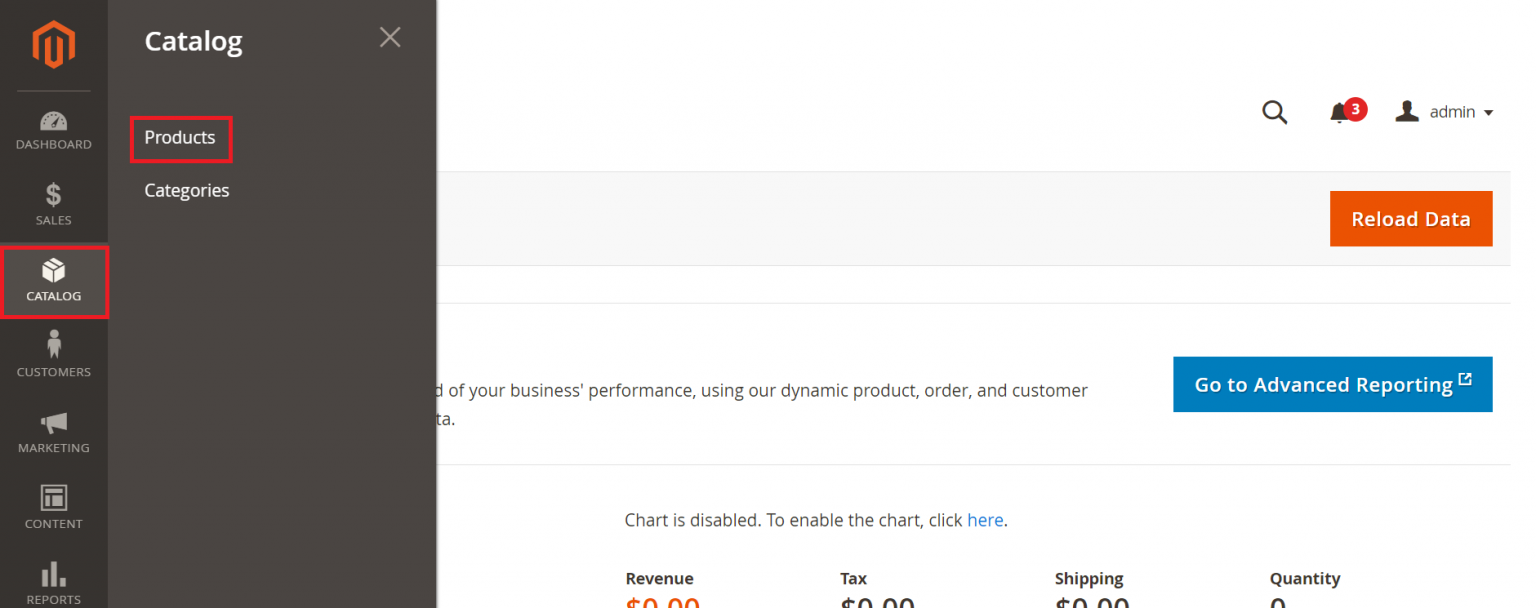Select Products in the Catalog menu
The height and width of the screenshot is (608, 1536).
tap(180, 138)
